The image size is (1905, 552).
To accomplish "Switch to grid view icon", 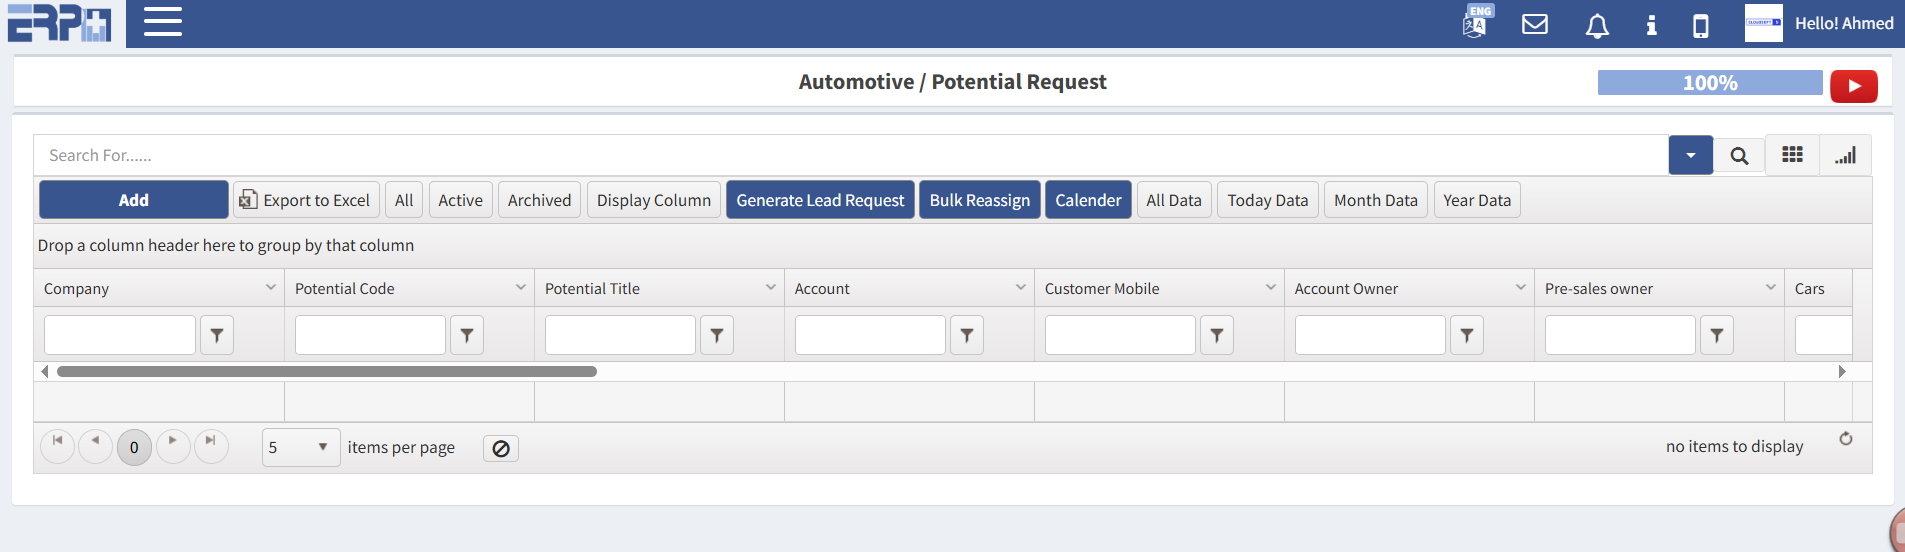I will (x=1792, y=155).
